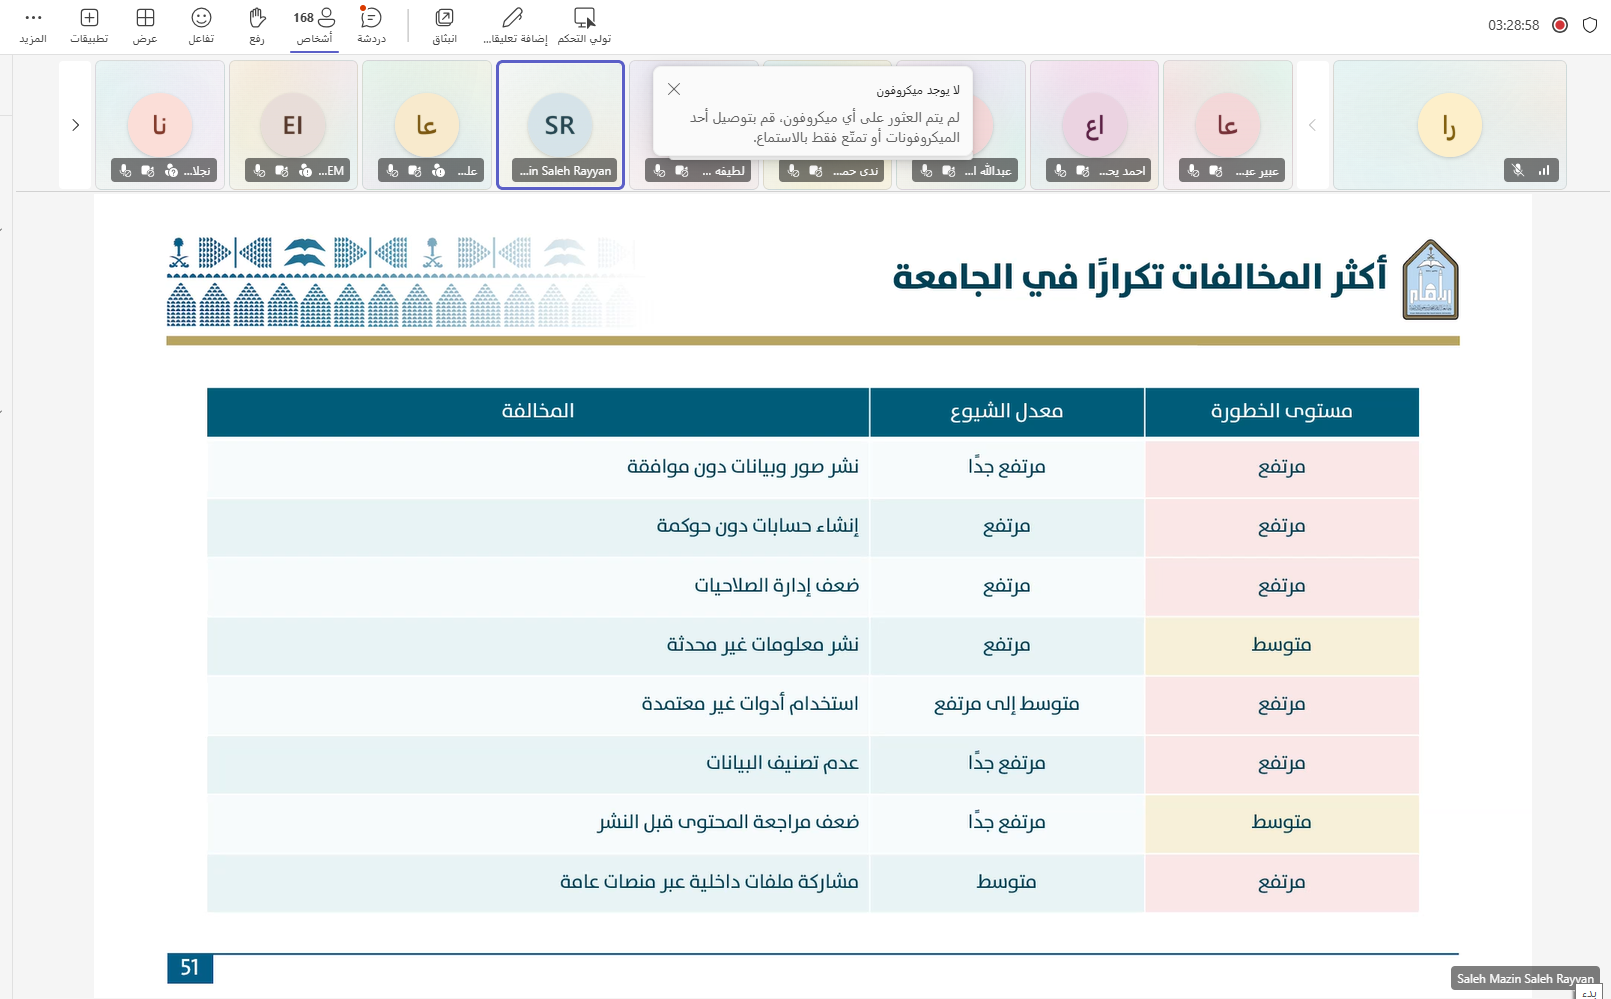The image size is (1611, 999).
Task: Click the المخالفة column header
Action: point(538,411)
